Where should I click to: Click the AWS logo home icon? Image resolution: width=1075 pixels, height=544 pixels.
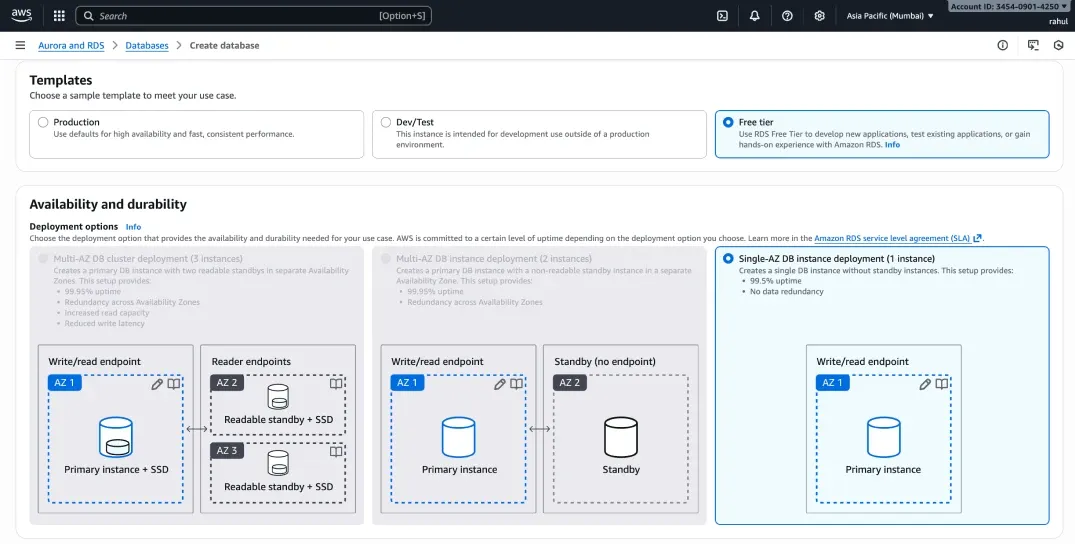pyautogui.click(x=22, y=15)
